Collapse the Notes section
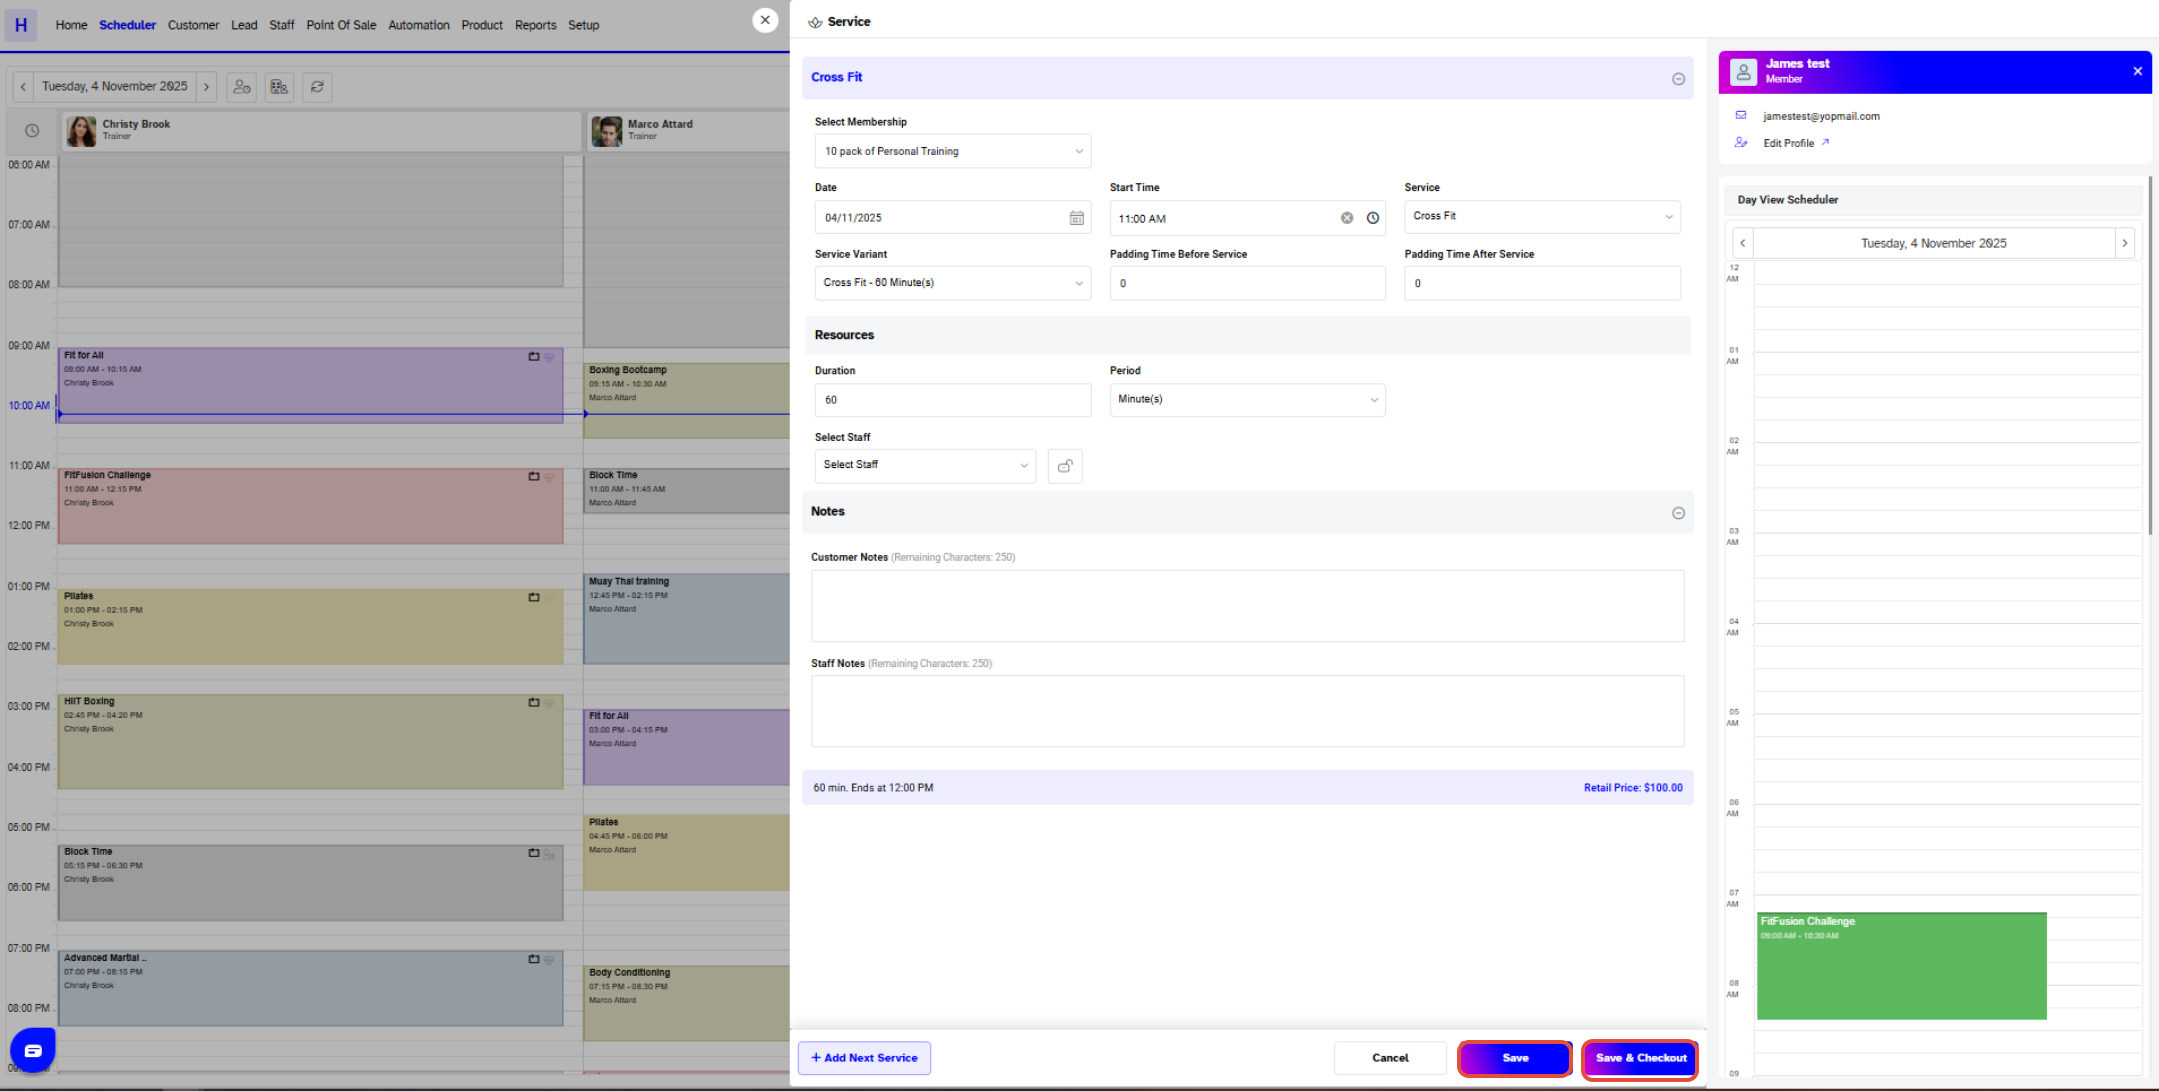The width and height of the screenshot is (2159, 1091). [x=1678, y=513]
